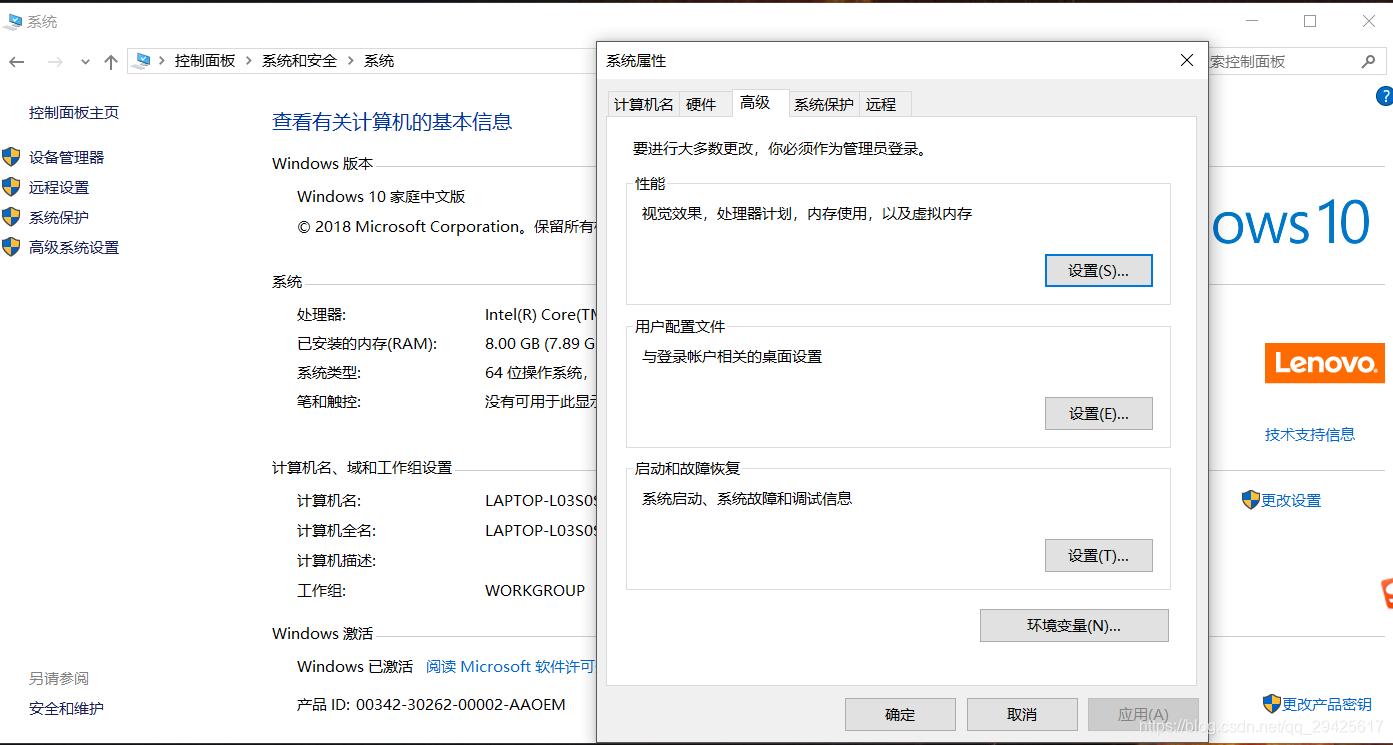The width and height of the screenshot is (1393, 745).
Task: Switch to 系统保护 tab
Action: coord(824,104)
